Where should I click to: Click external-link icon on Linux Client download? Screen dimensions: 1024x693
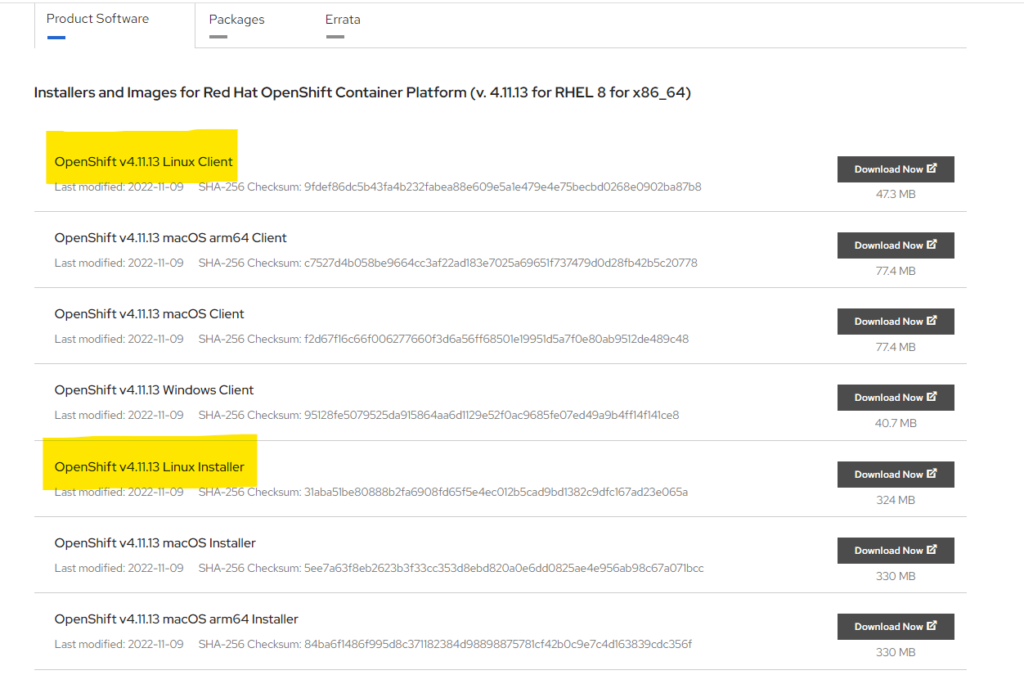(x=933, y=169)
